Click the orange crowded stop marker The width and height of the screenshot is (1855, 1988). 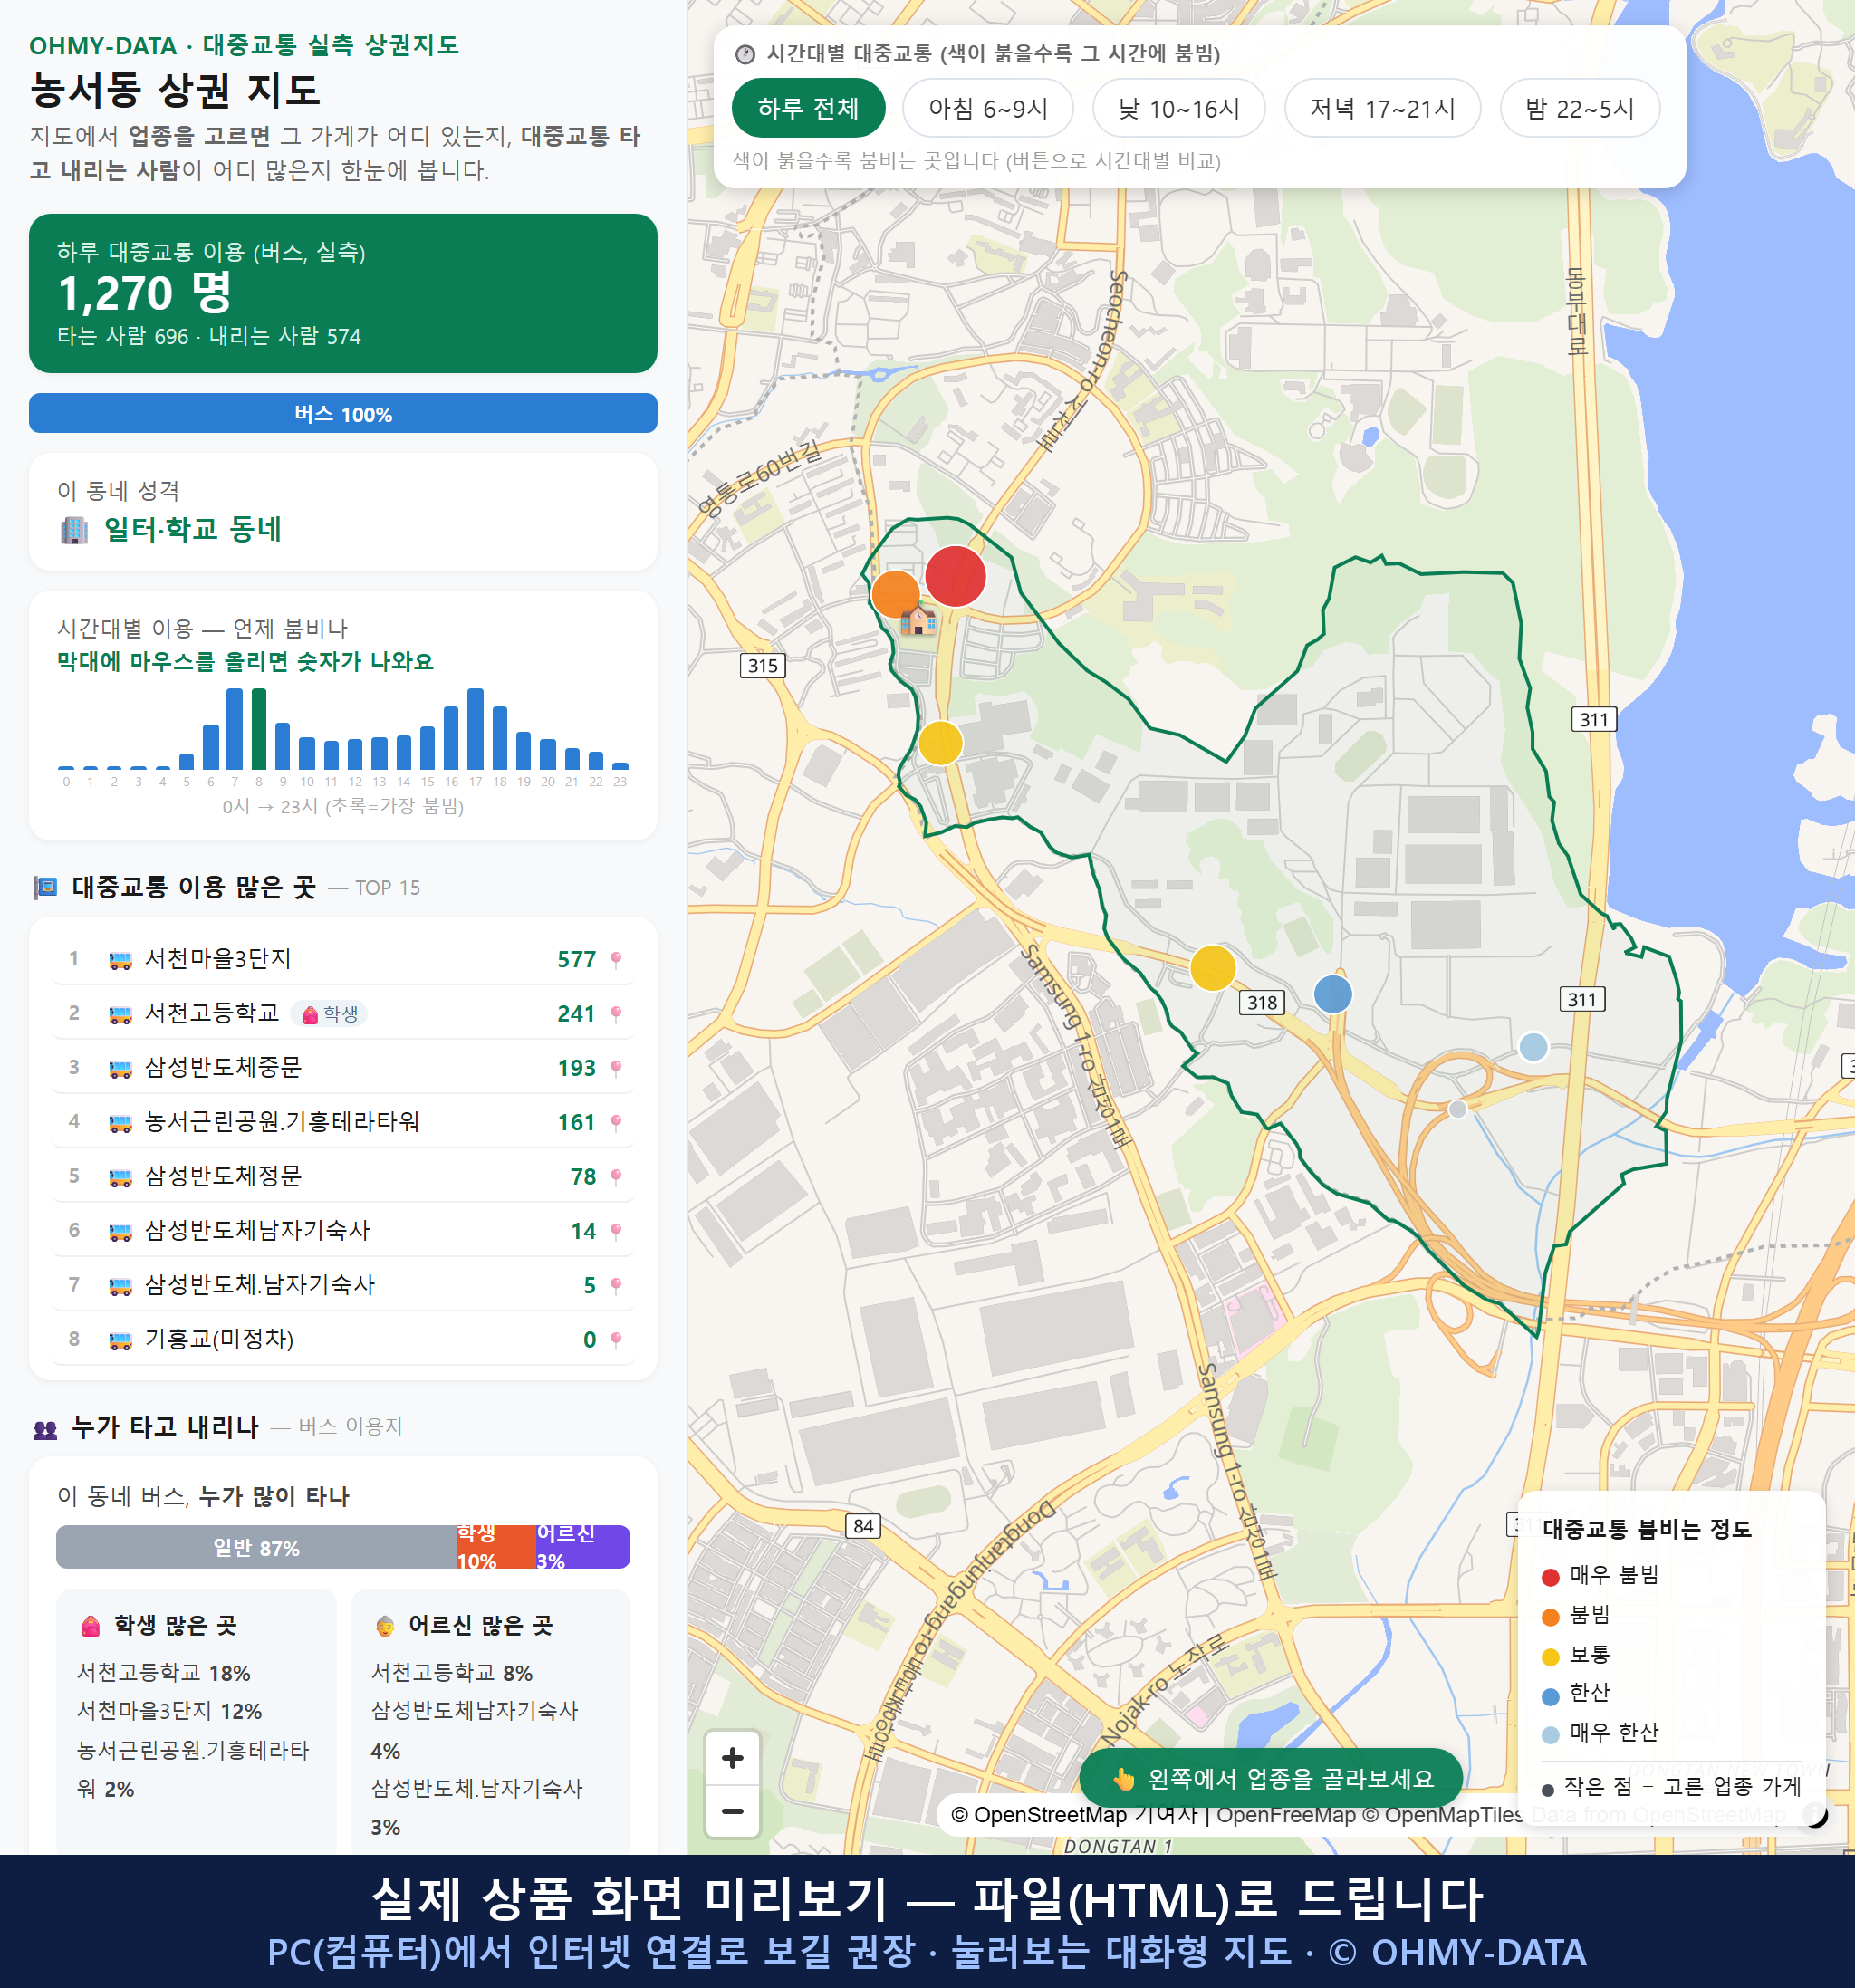tap(896, 595)
